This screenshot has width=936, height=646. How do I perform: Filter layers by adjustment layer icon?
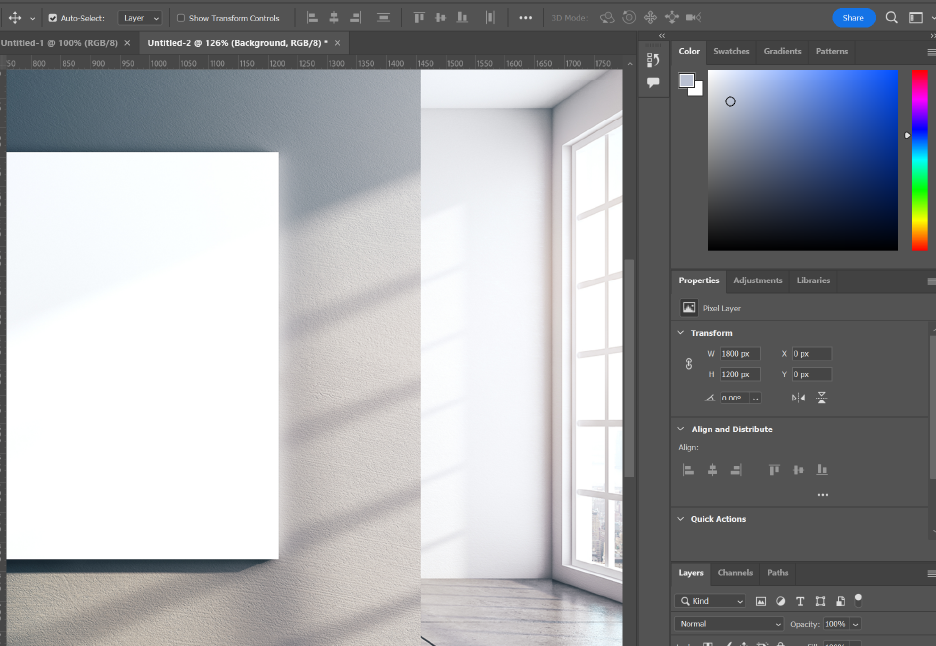pyautogui.click(x=780, y=601)
